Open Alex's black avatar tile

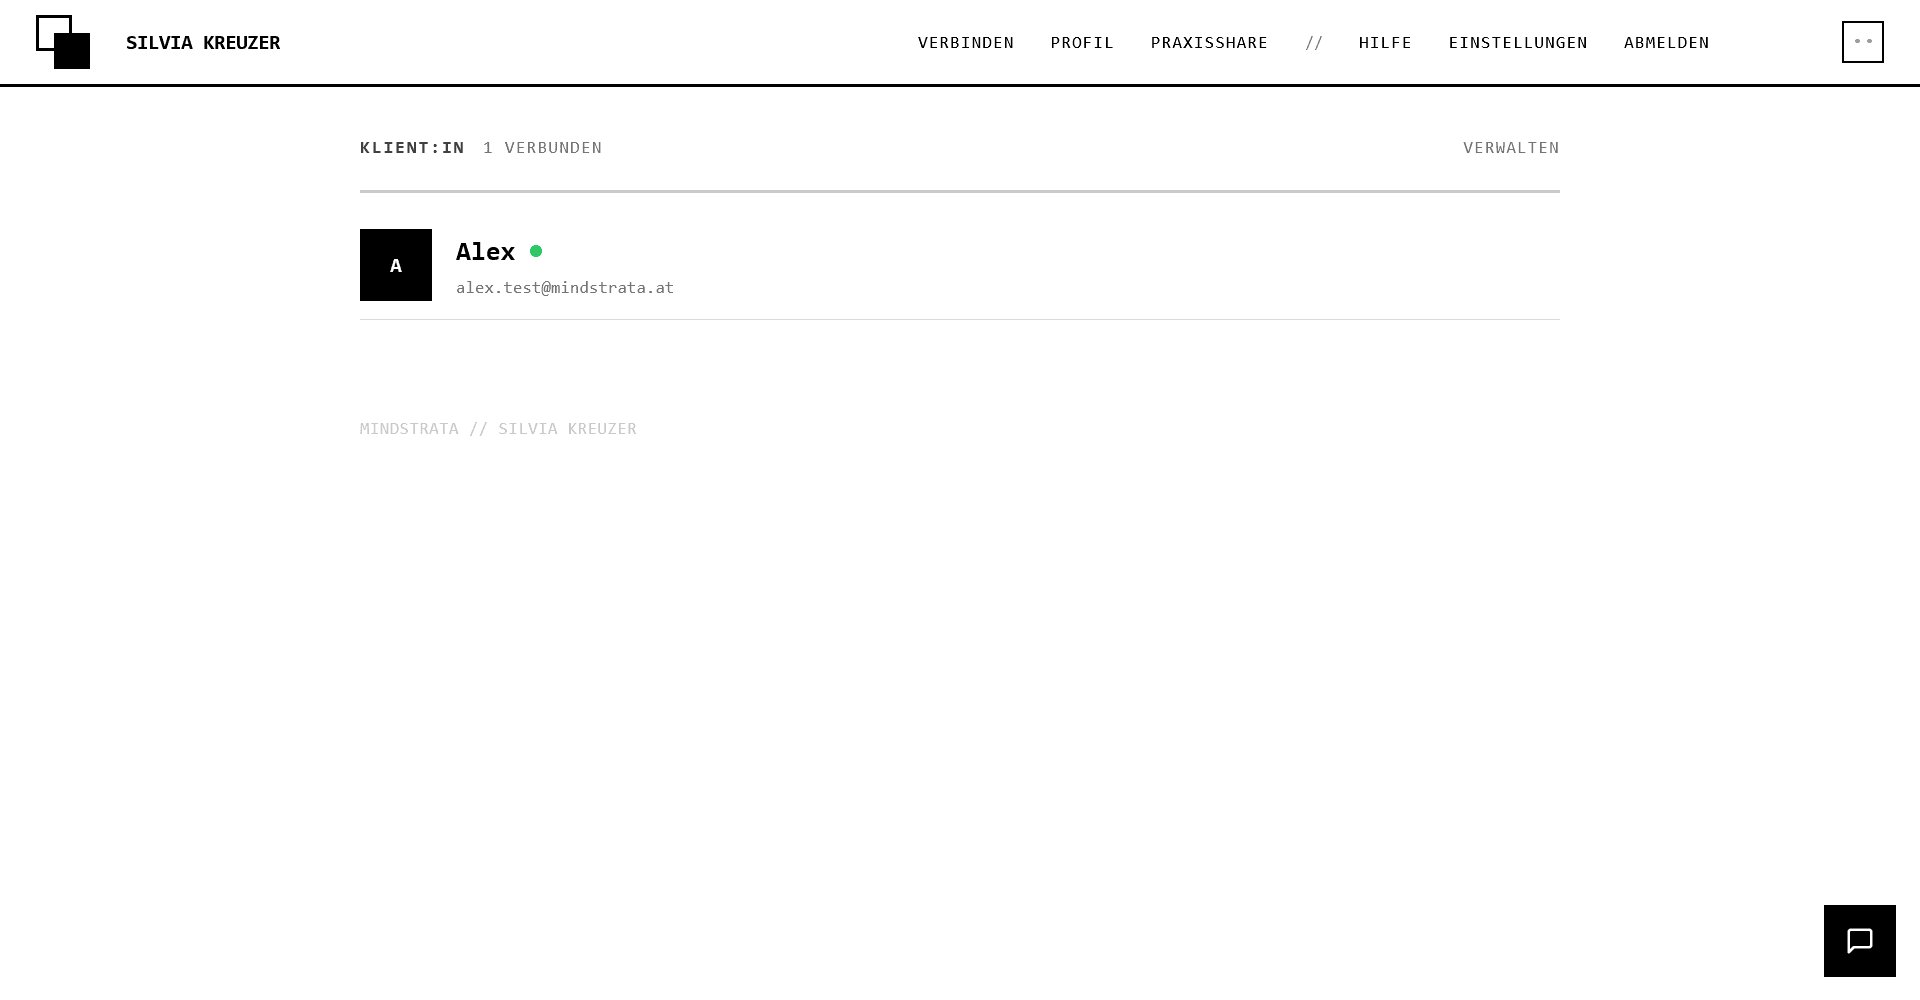click(x=396, y=265)
